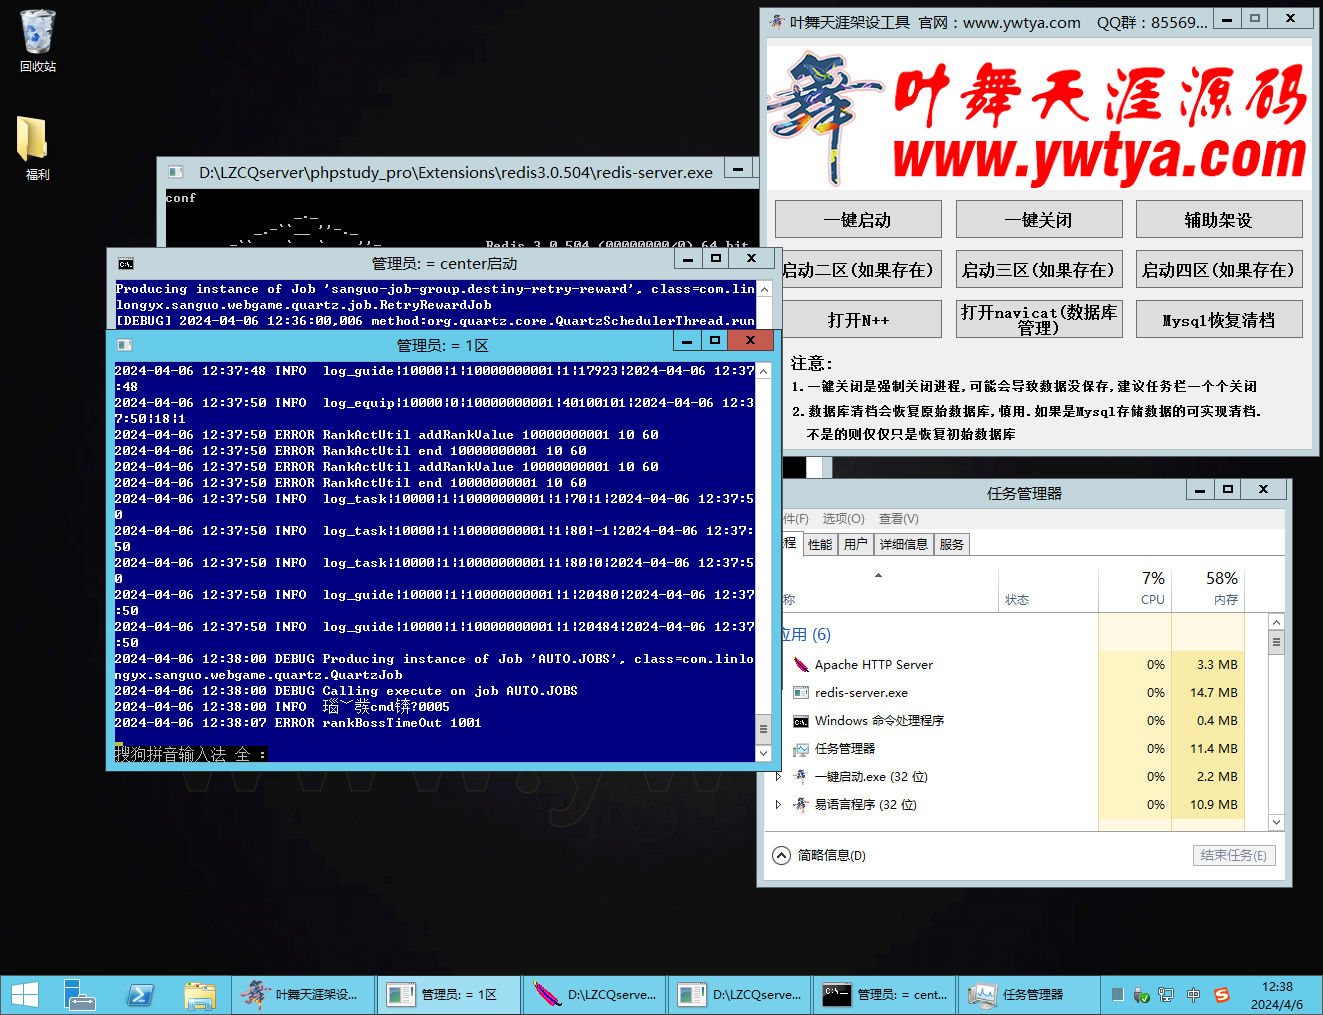
Task: Click 启动三区(如果存在) button
Action: (x=1039, y=270)
